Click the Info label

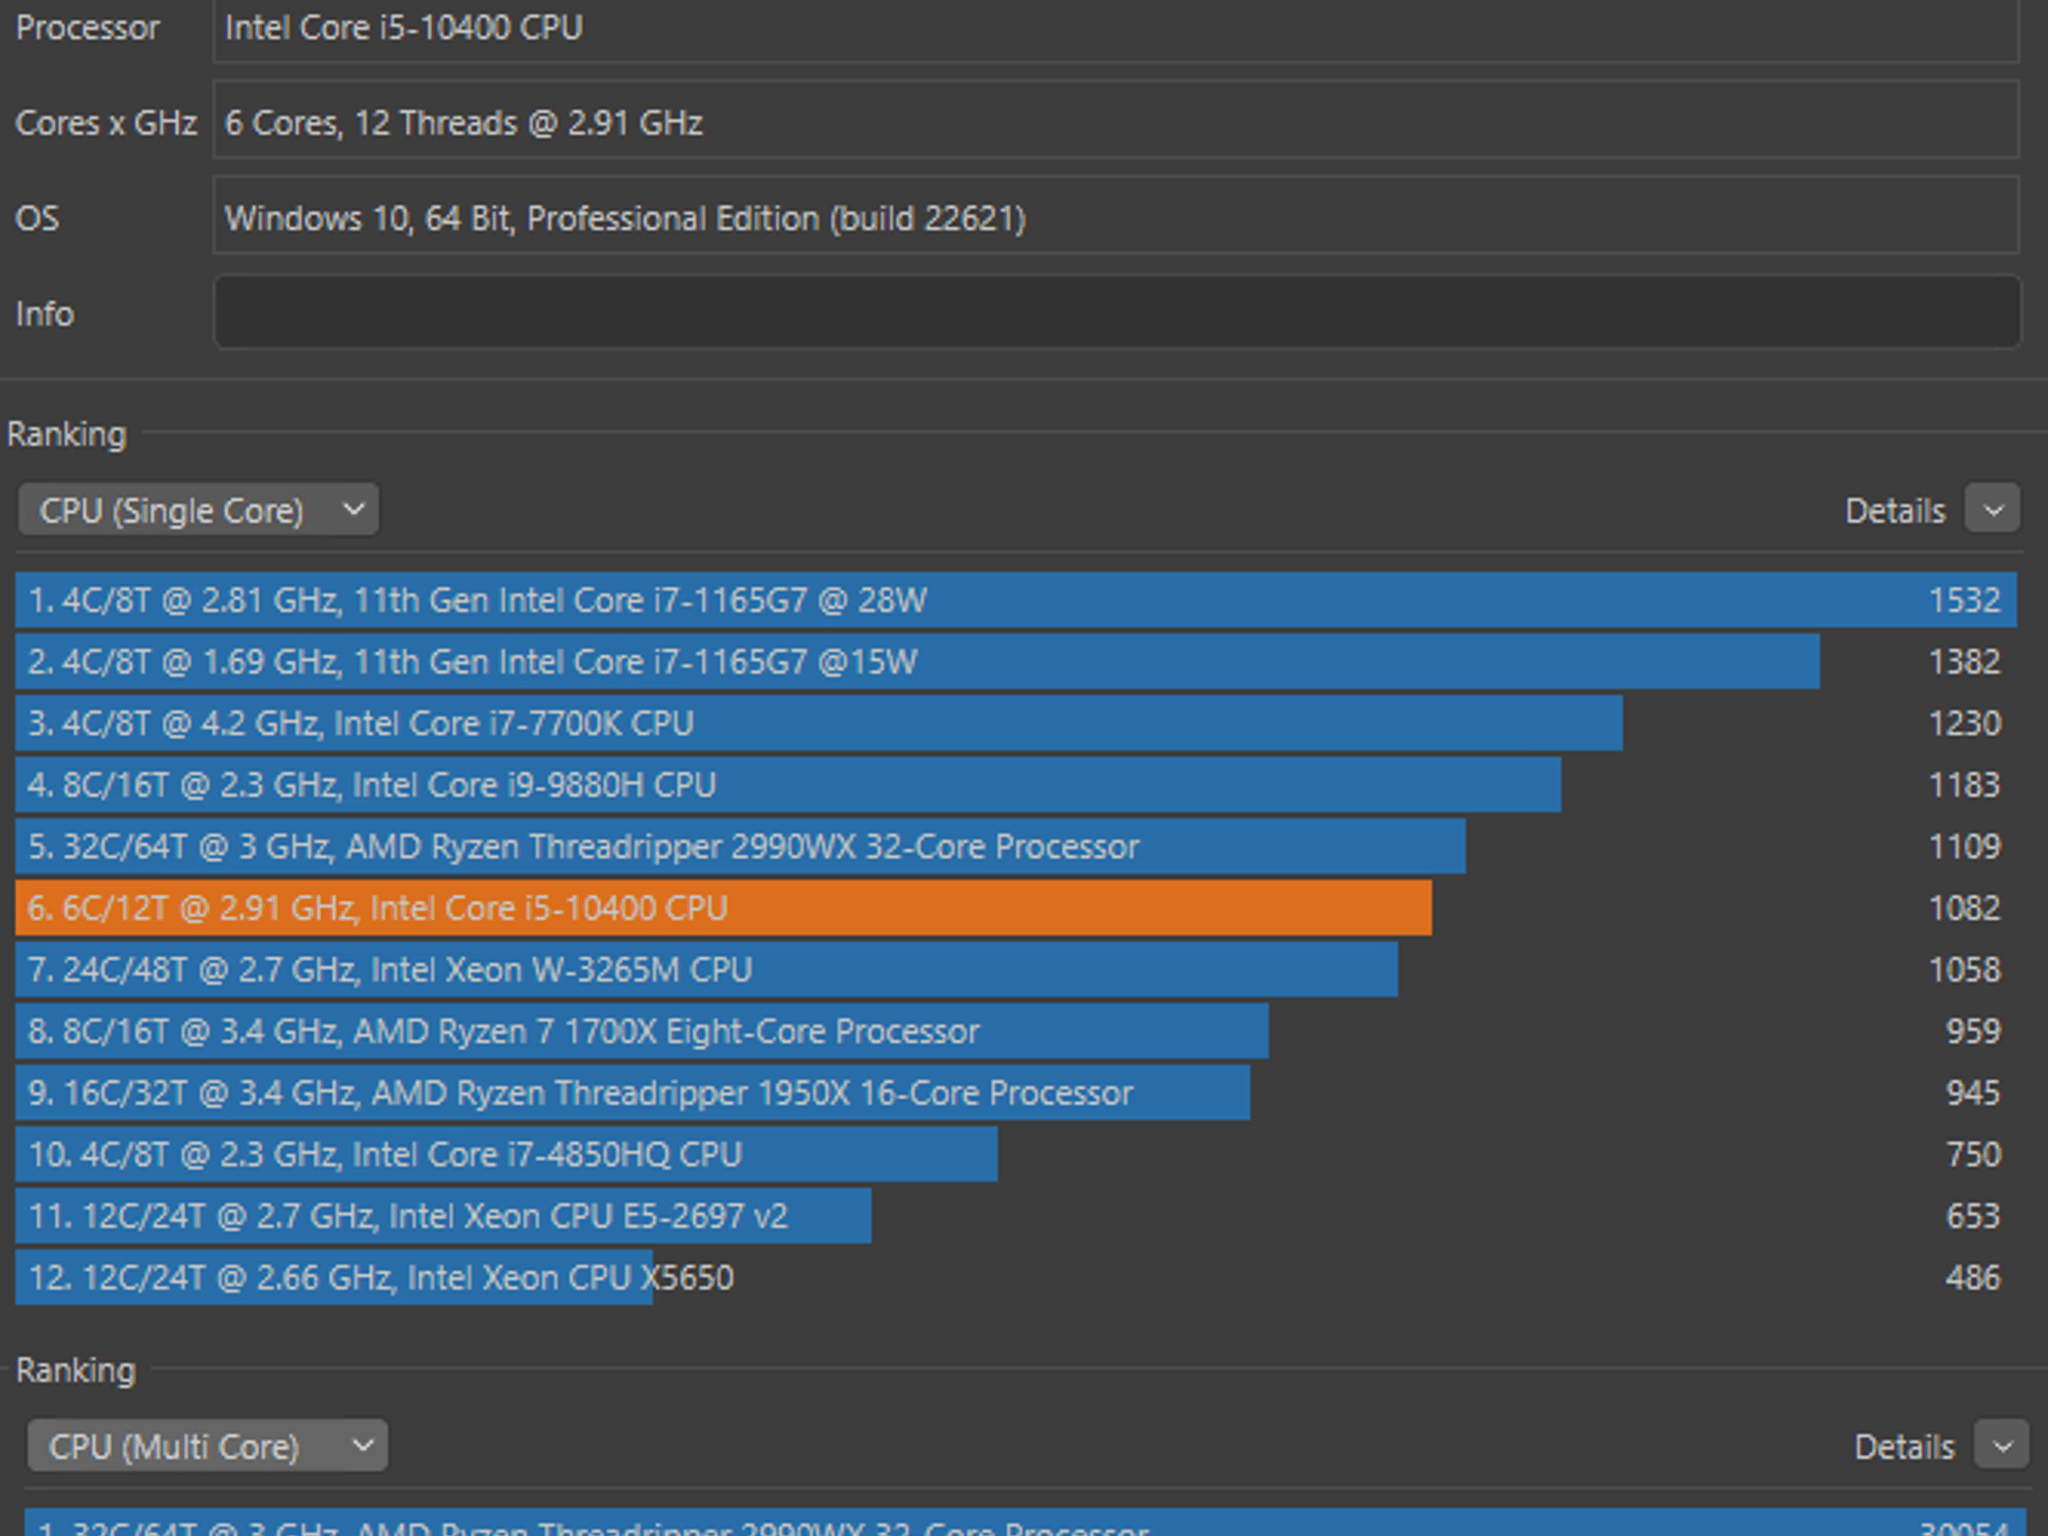45,314
